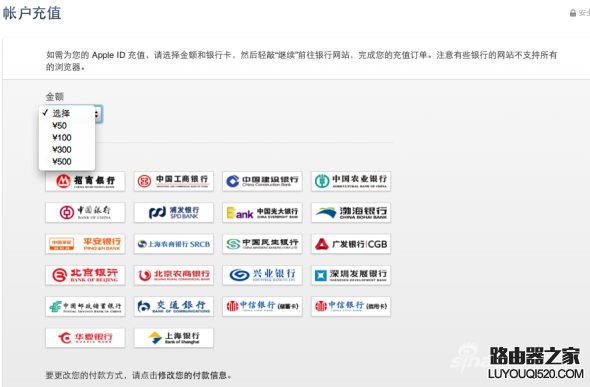This screenshot has height=387, width=590.
Task: Select Agricultural Bank 中国农业银行 logo
Action: (351, 181)
